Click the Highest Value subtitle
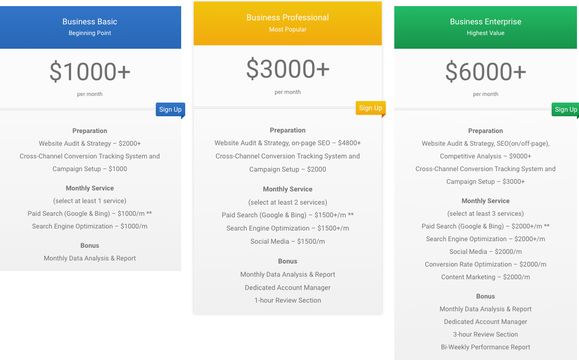 click(x=486, y=33)
